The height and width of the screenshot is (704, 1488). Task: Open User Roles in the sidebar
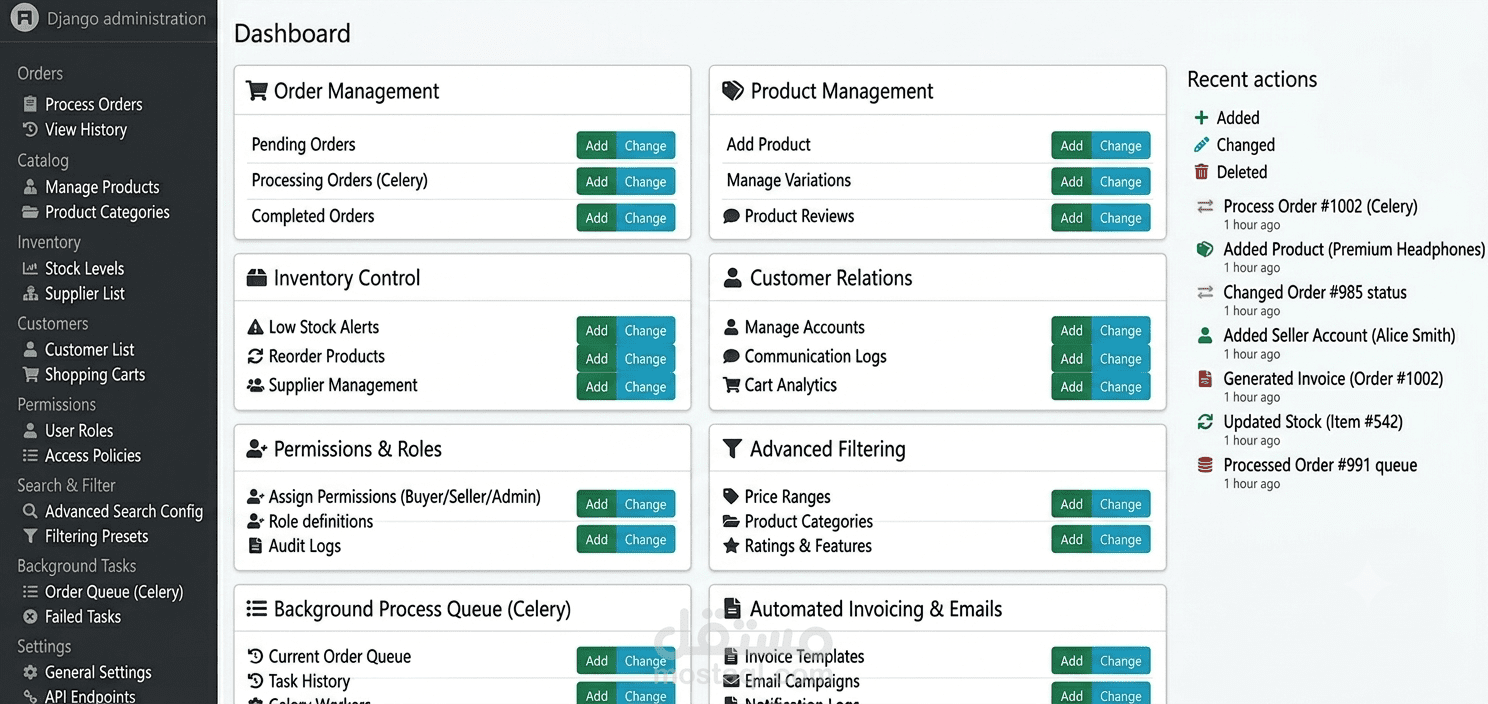point(79,431)
